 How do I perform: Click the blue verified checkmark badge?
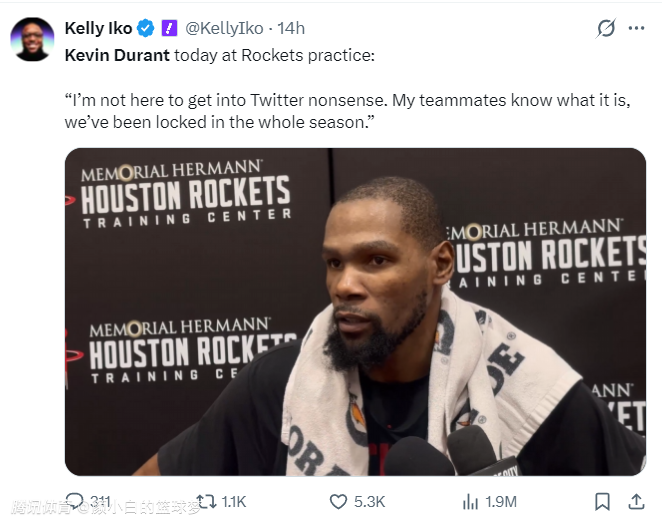pyautogui.click(x=146, y=28)
